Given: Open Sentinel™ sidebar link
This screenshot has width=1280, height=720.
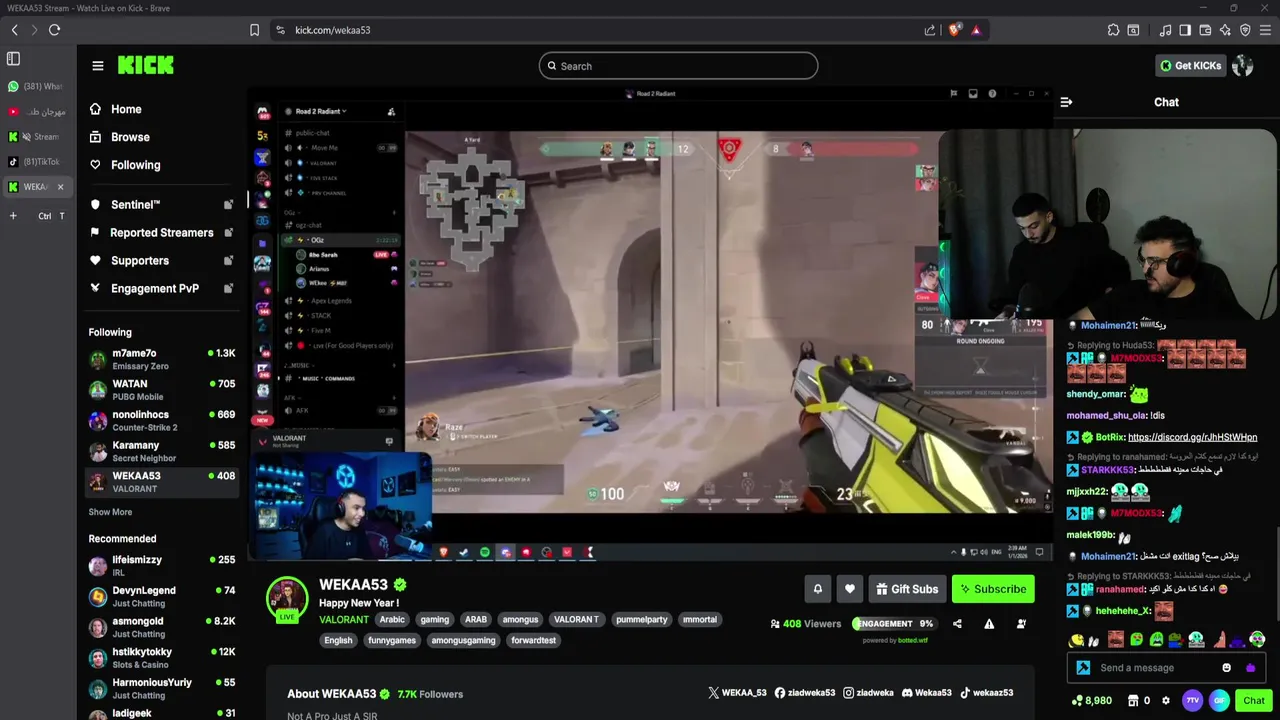Looking at the screenshot, I should coord(161,204).
